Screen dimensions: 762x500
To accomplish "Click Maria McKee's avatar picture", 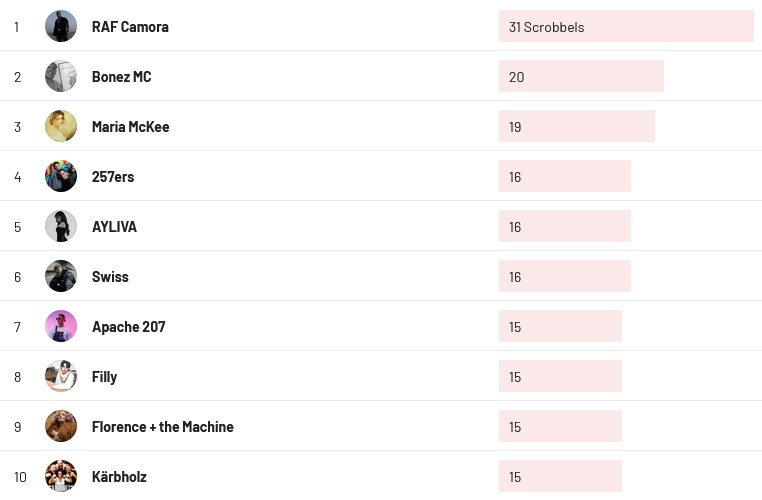I will click(x=61, y=126).
